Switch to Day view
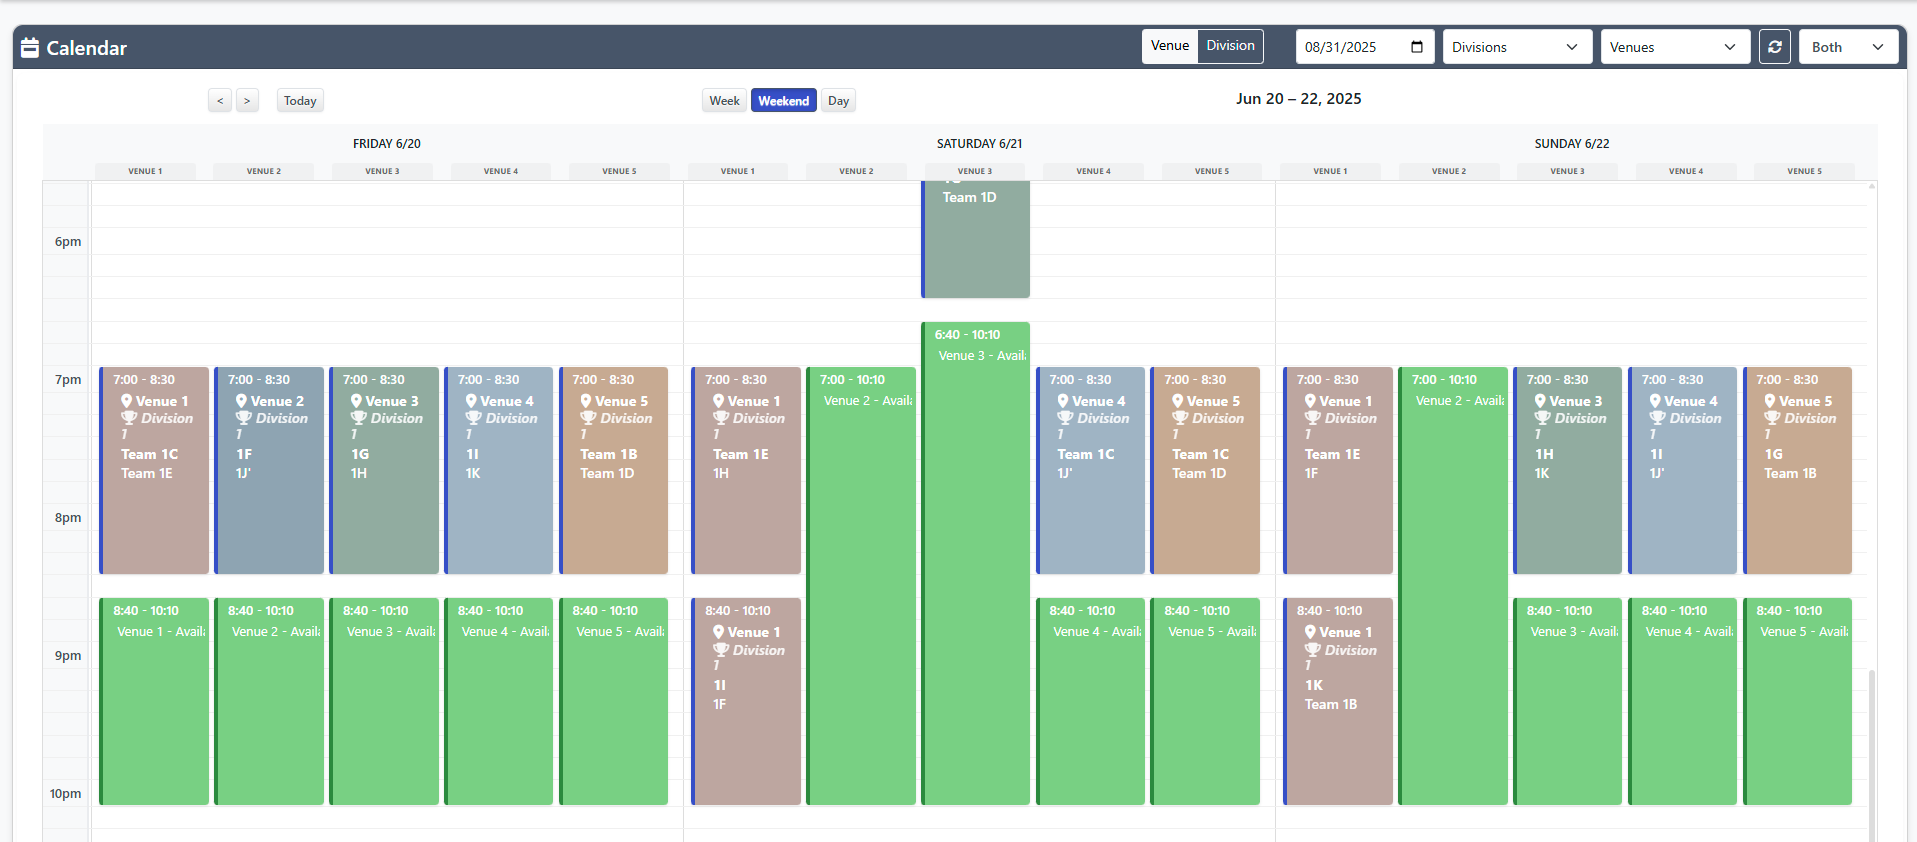The image size is (1917, 842). click(838, 100)
